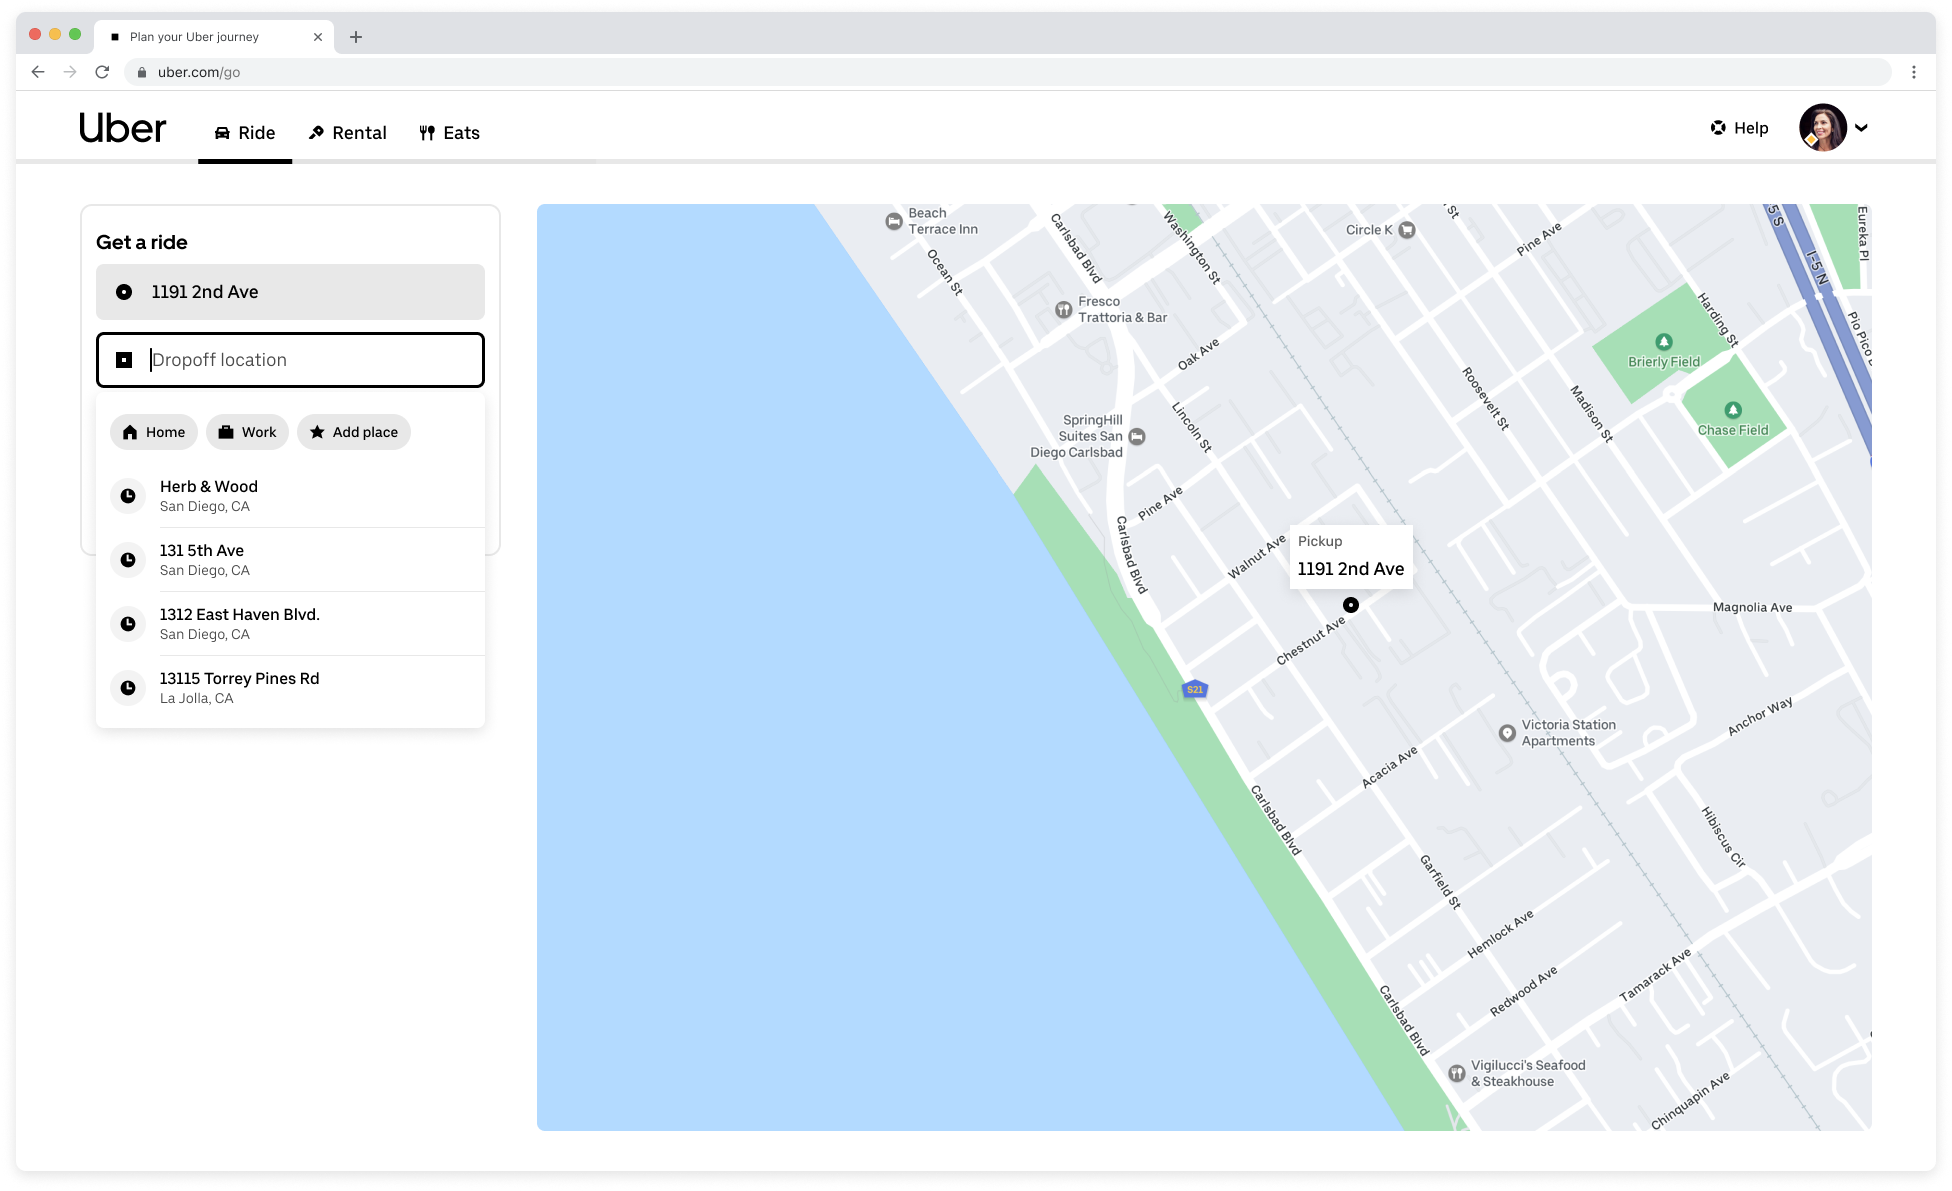Go back in the browser

pos(38,72)
